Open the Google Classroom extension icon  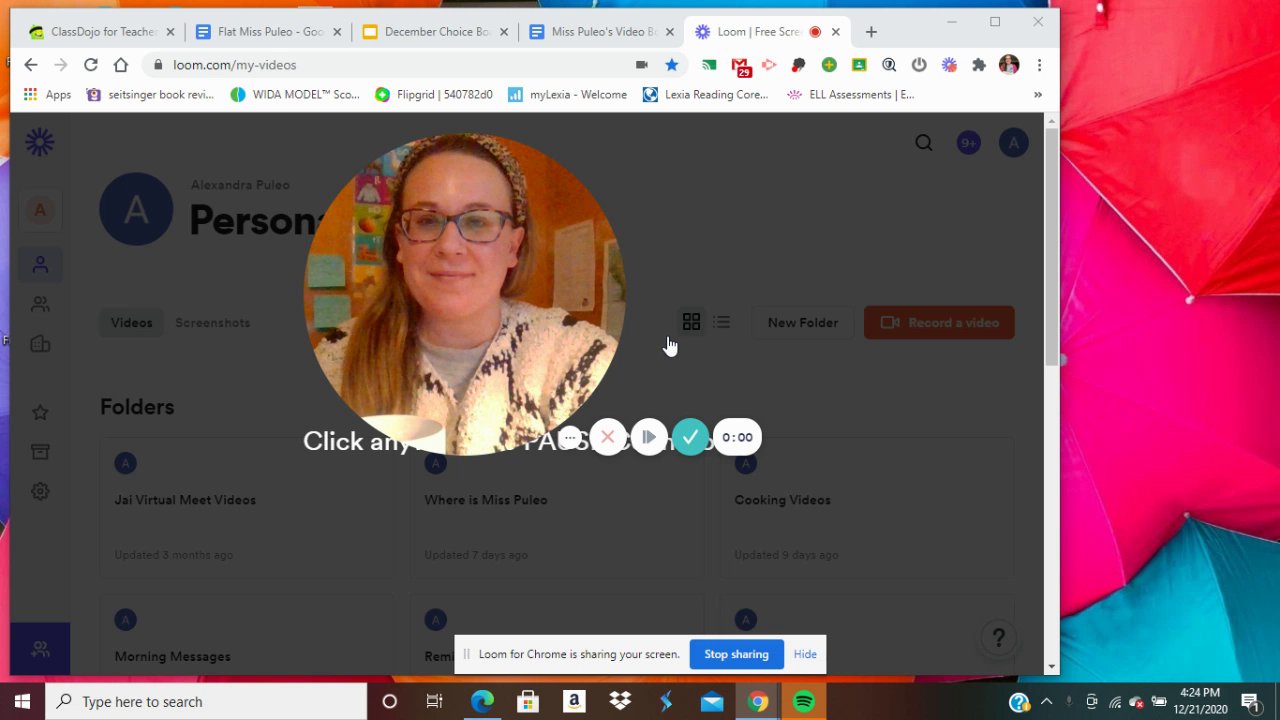859,65
